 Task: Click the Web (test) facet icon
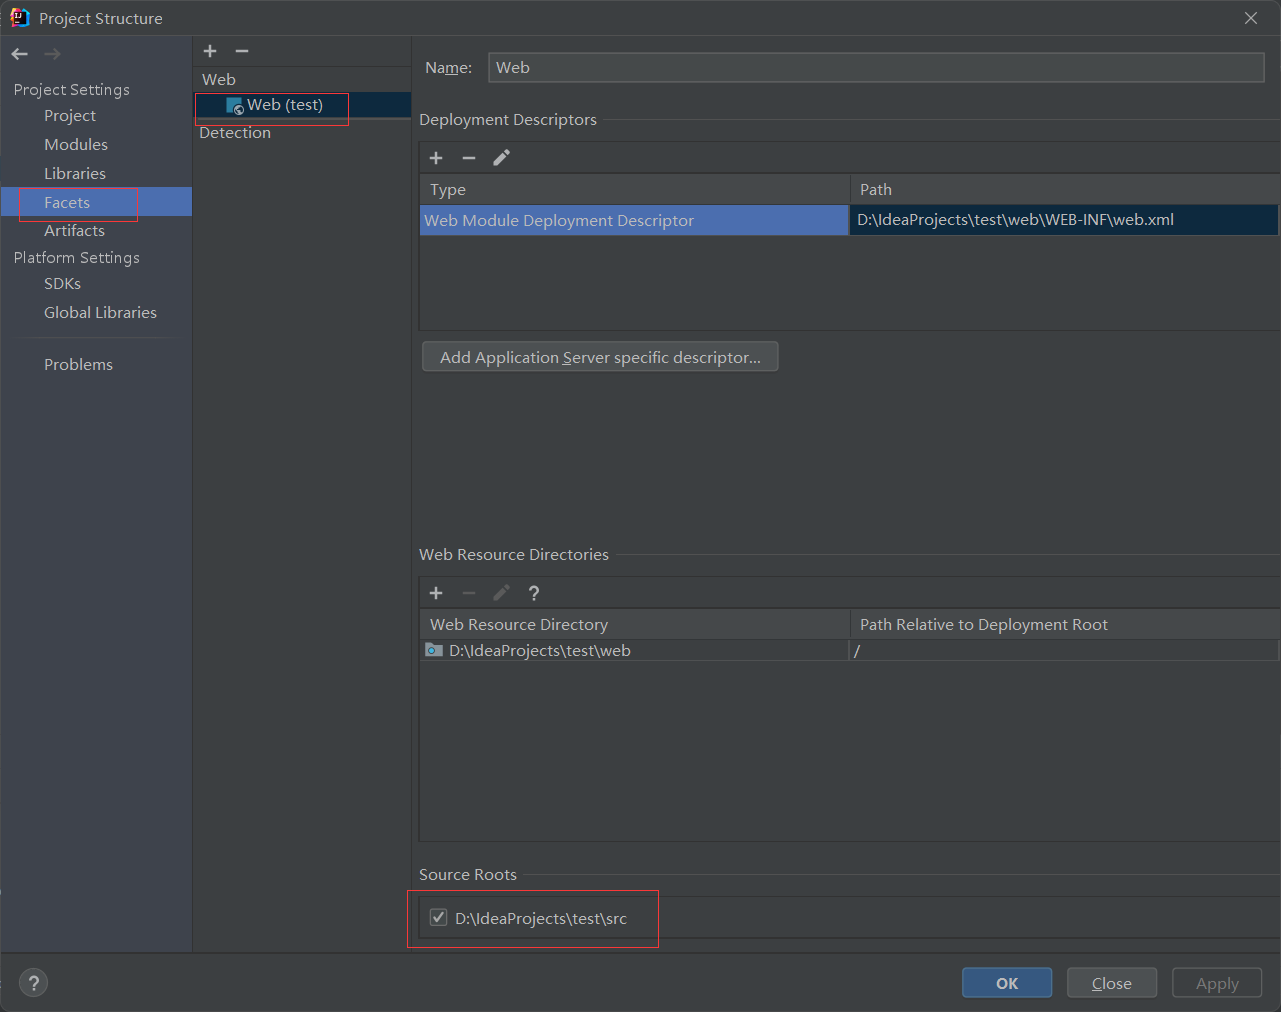tap(235, 106)
